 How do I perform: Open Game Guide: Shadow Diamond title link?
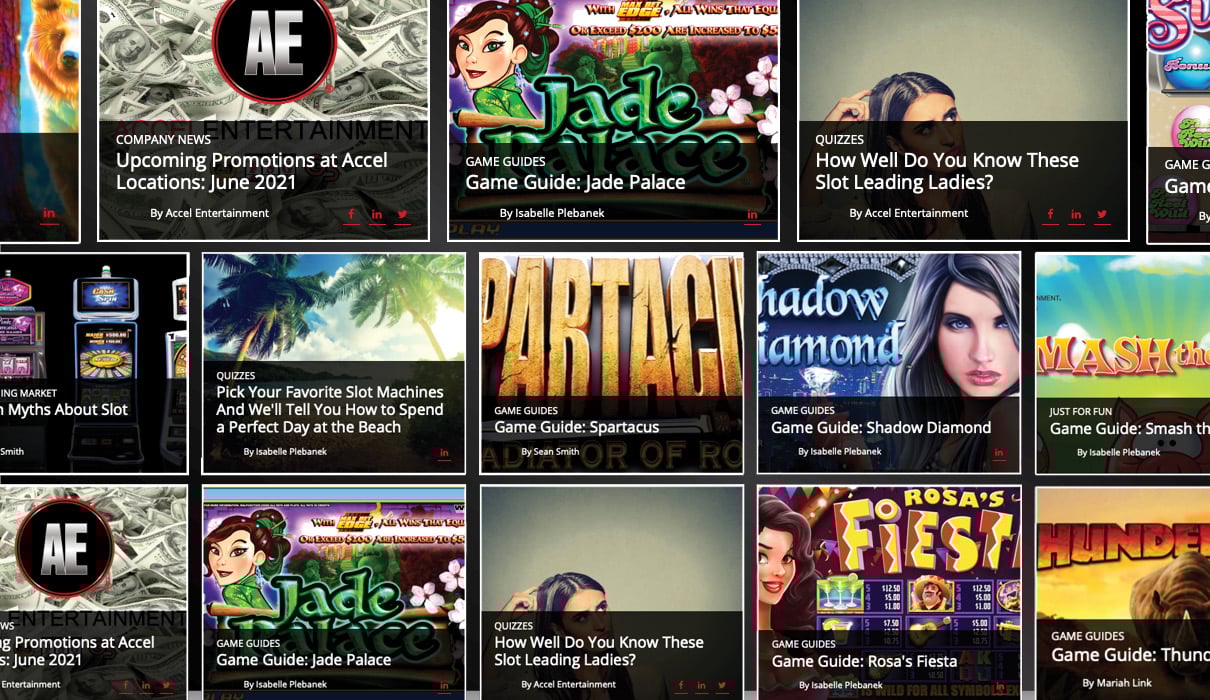pyautogui.click(x=880, y=428)
